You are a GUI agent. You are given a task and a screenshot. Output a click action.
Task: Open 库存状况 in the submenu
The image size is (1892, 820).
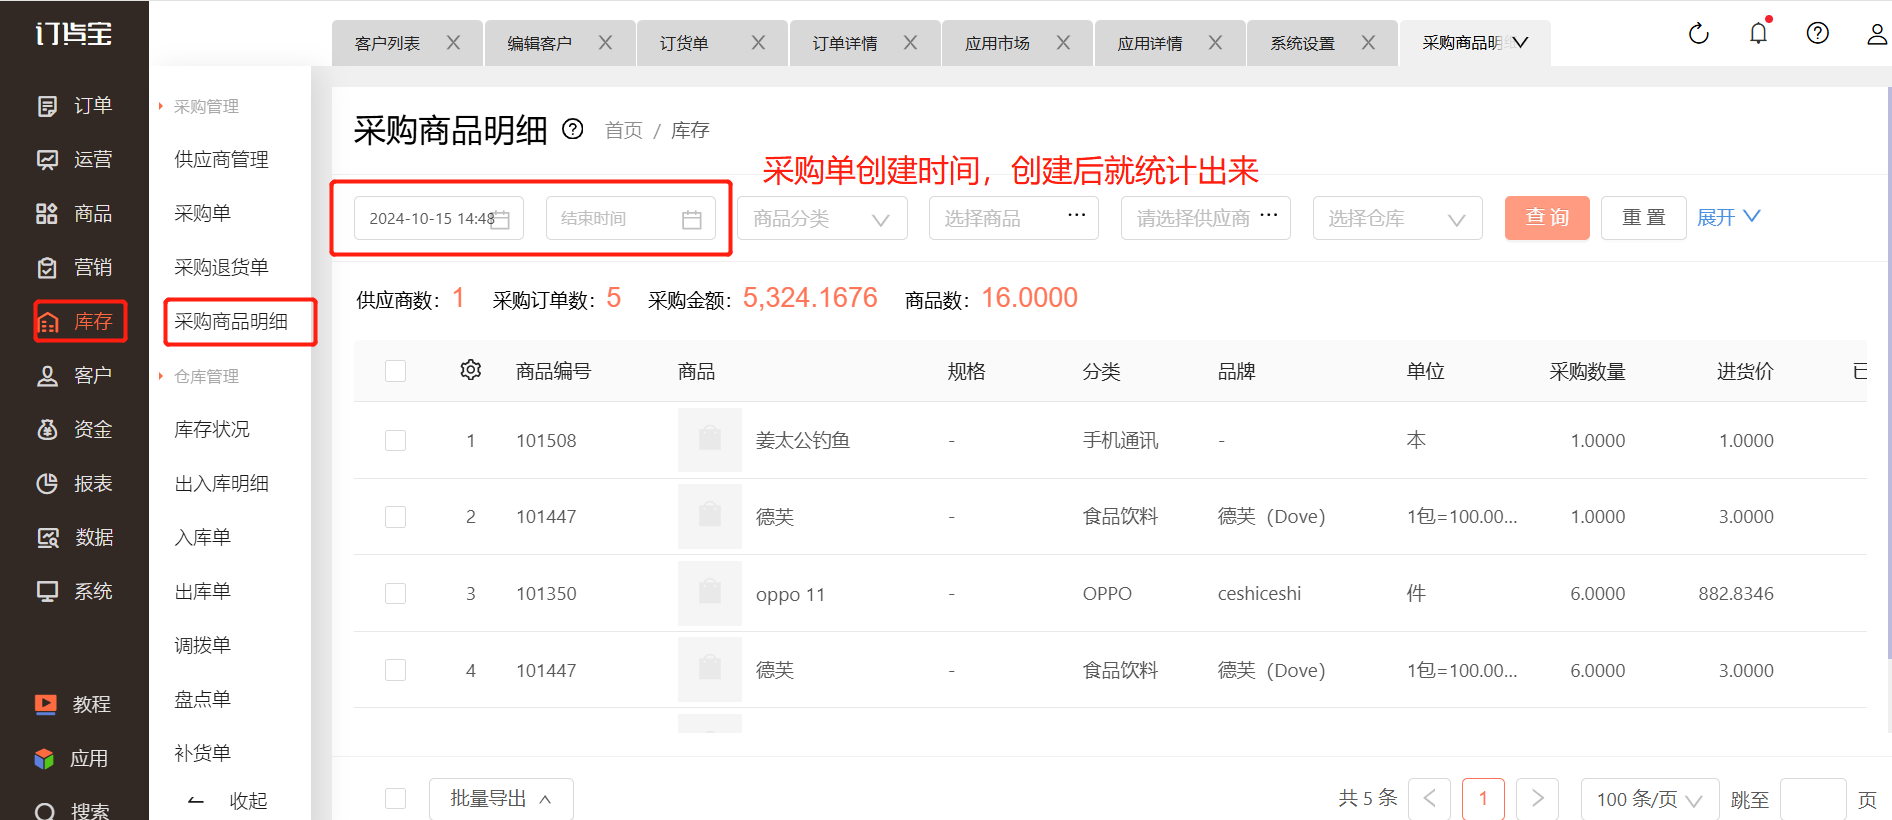212,430
